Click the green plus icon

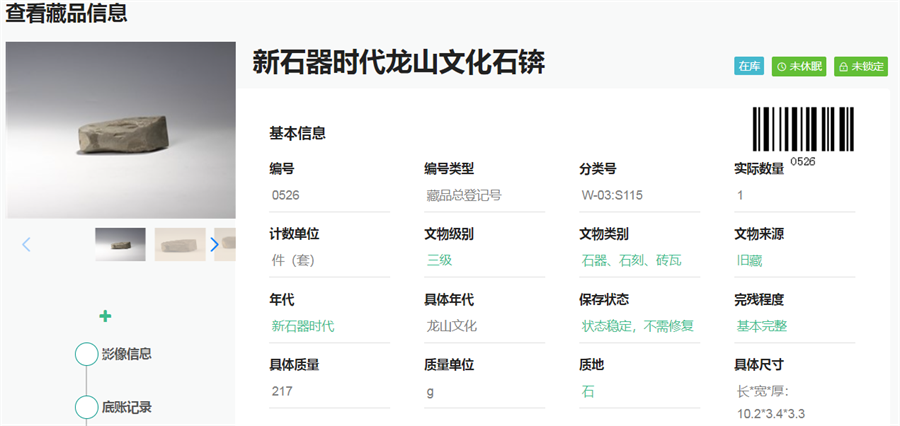point(105,316)
